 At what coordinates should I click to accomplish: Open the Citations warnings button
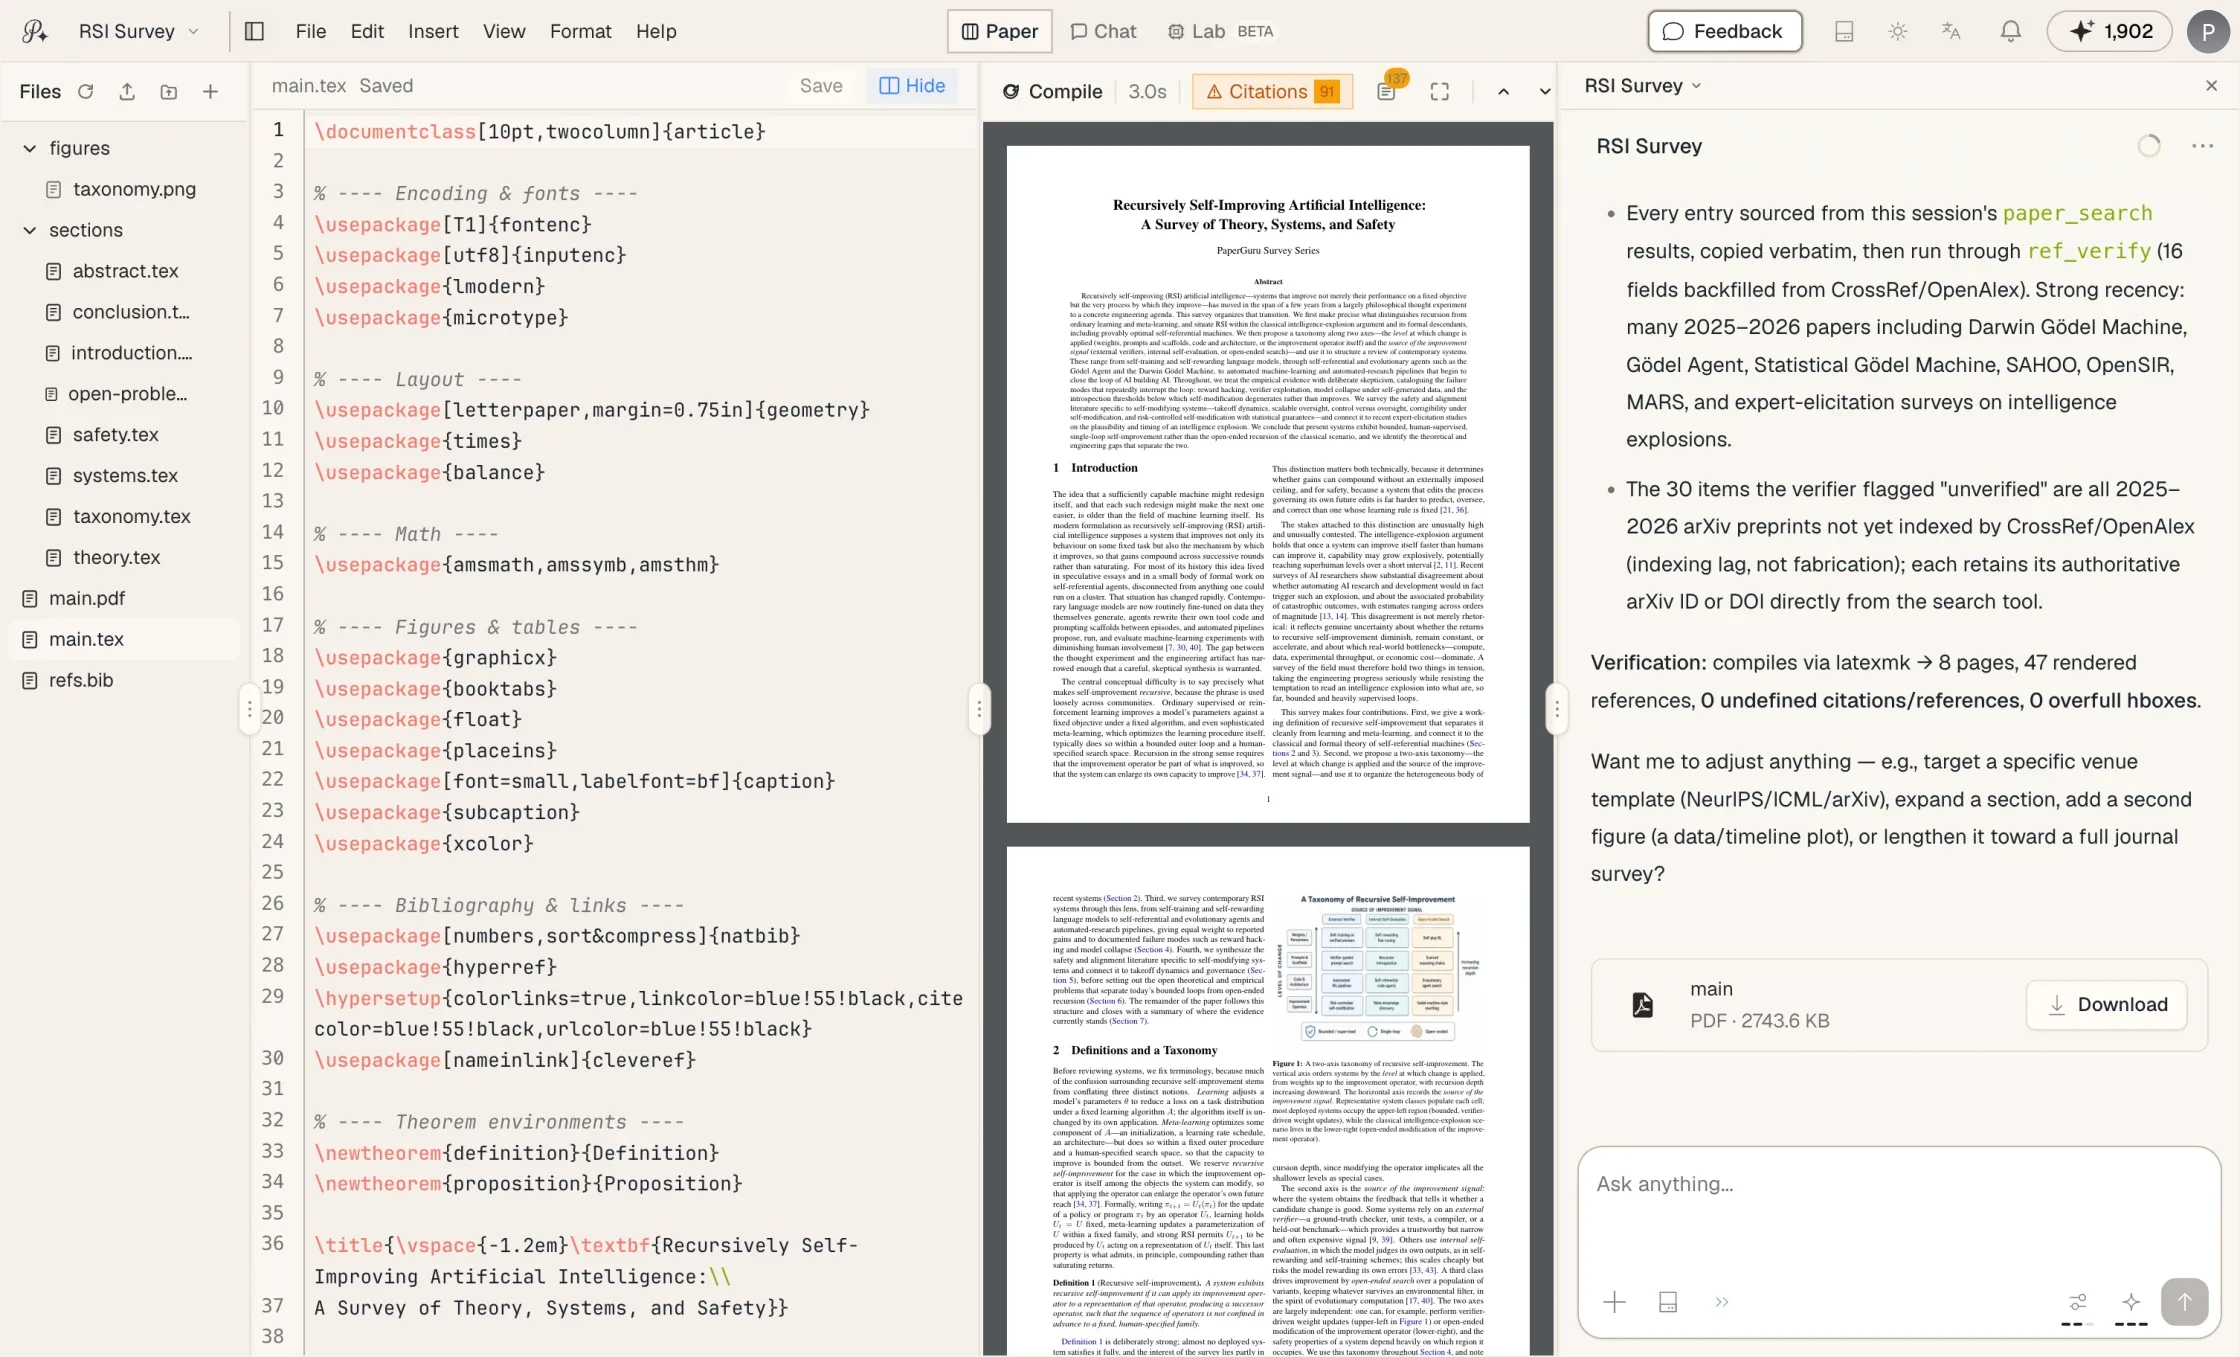(x=1272, y=91)
